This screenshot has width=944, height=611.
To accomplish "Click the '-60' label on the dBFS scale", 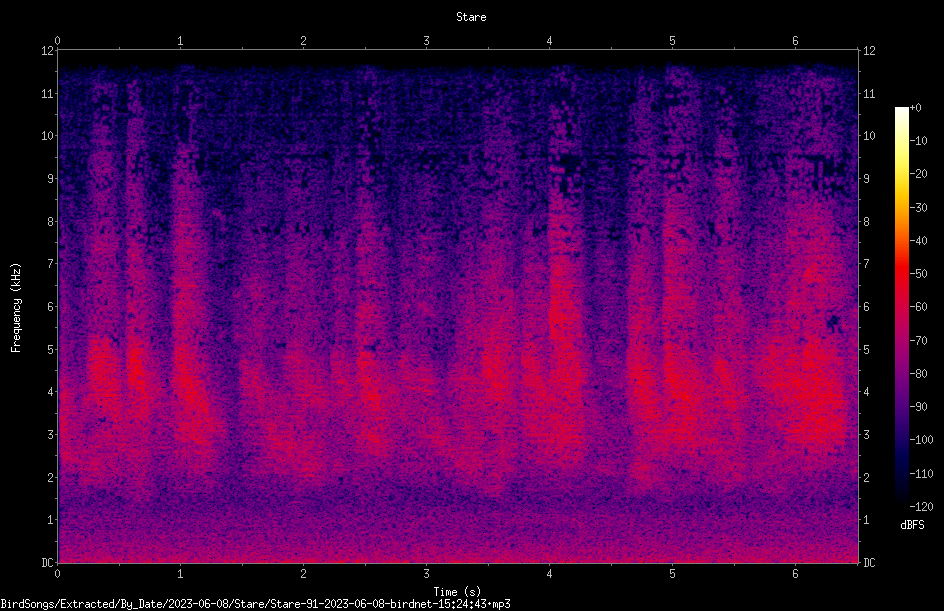I will click(x=919, y=307).
